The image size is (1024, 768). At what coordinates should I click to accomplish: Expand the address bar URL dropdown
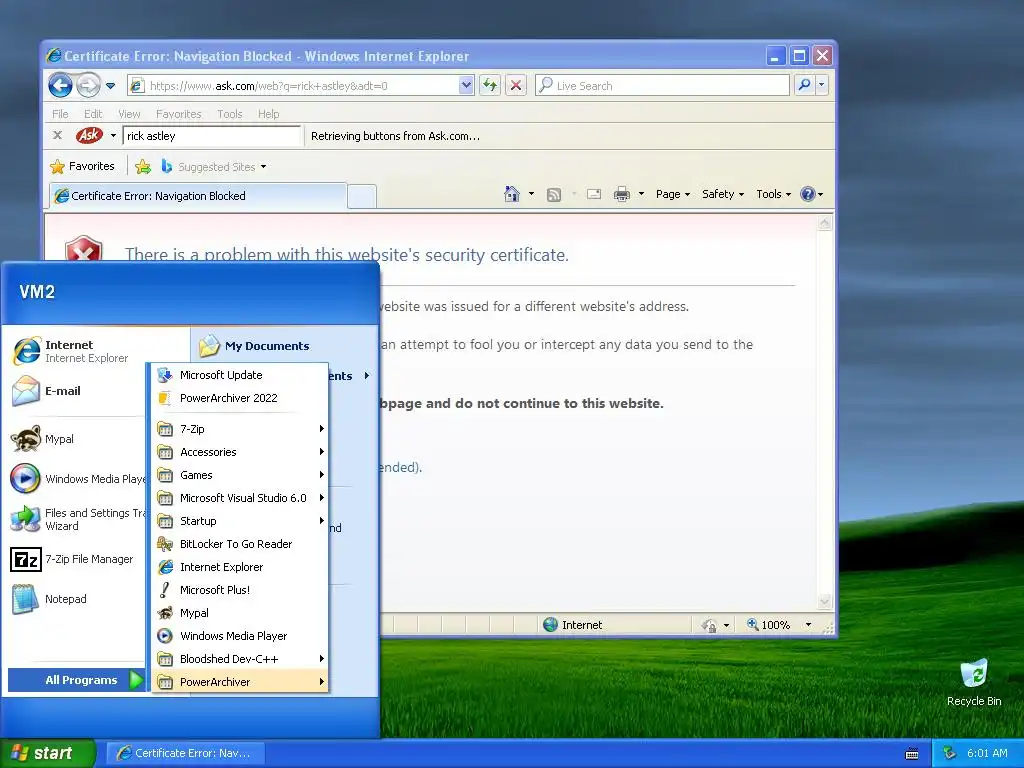(x=466, y=85)
